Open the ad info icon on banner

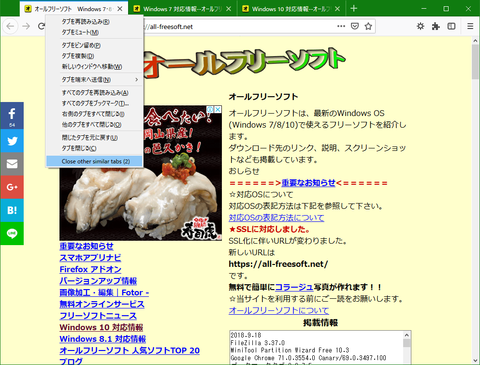210,109
